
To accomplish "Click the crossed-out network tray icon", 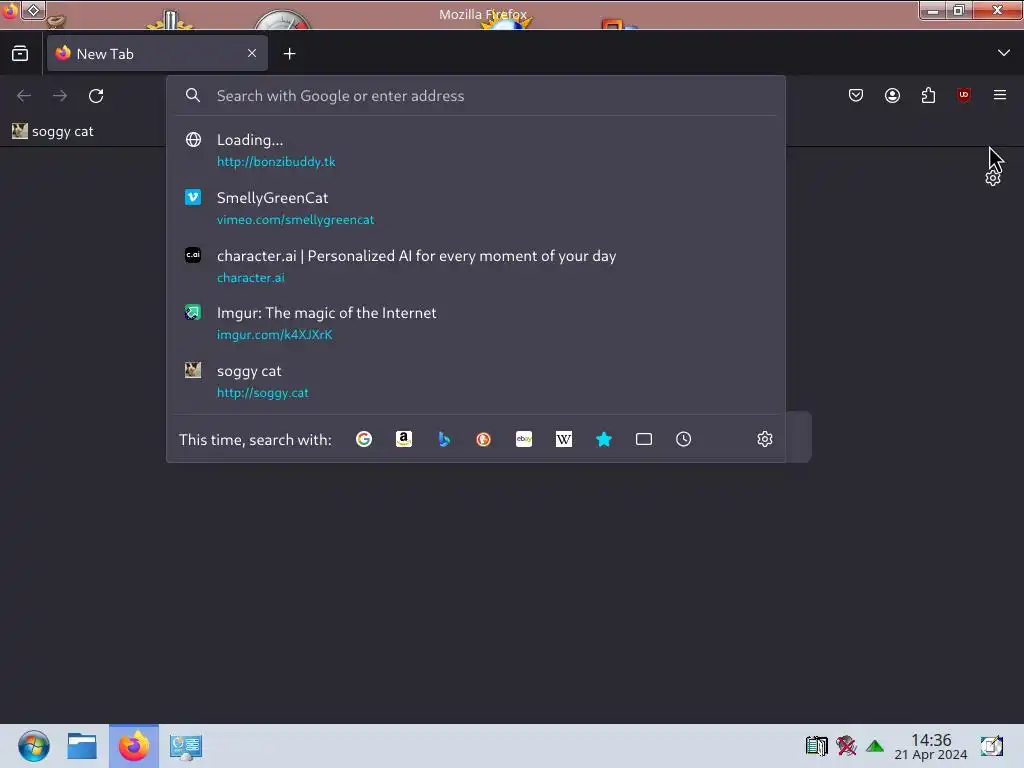I will click(x=846, y=746).
